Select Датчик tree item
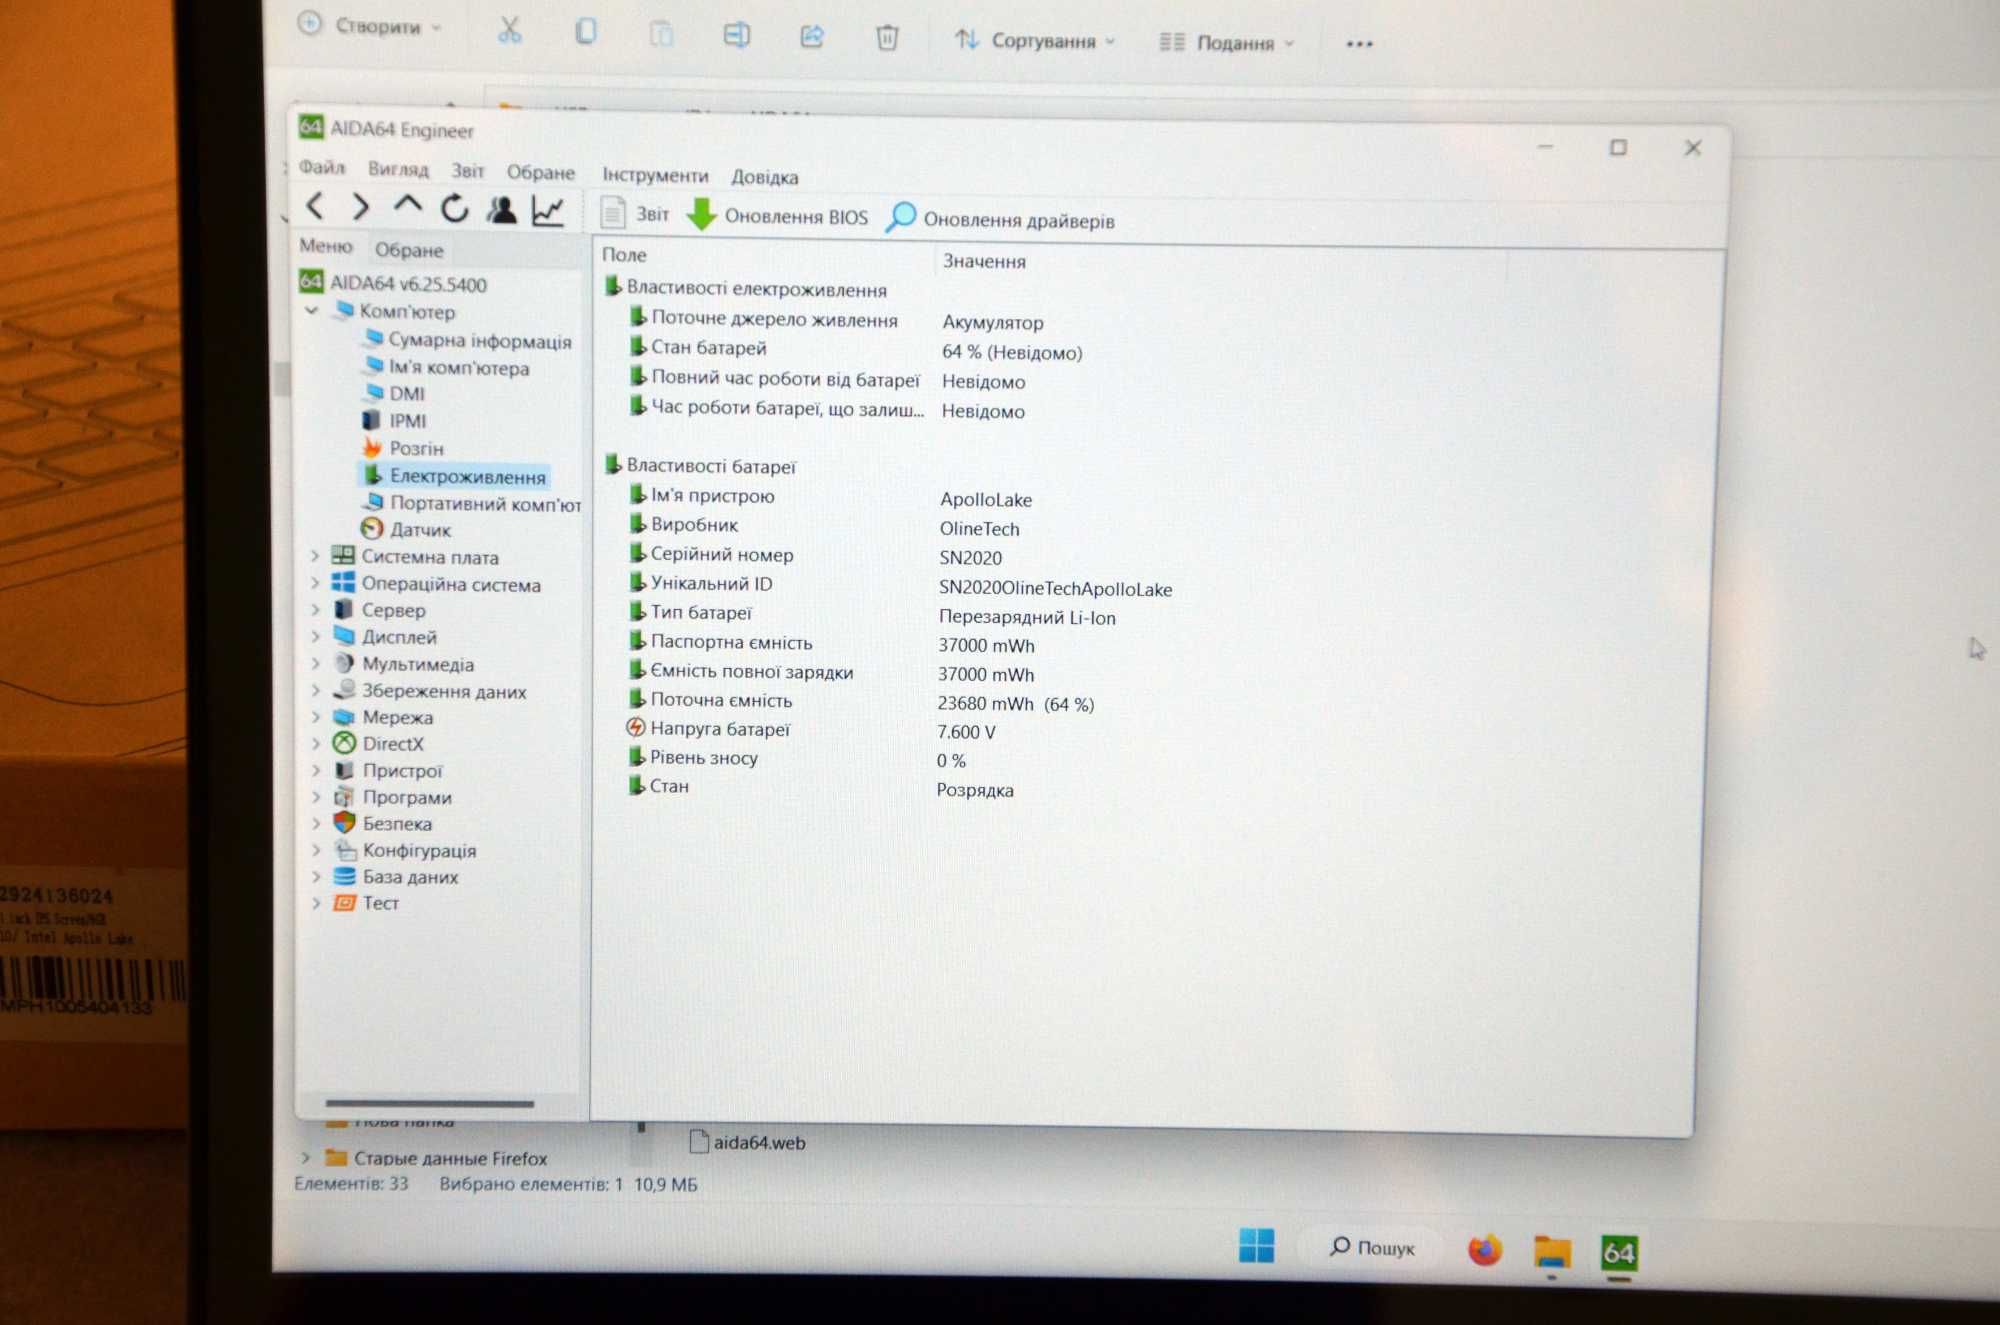Image resolution: width=2000 pixels, height=1325 pixels. pos(406,530)
